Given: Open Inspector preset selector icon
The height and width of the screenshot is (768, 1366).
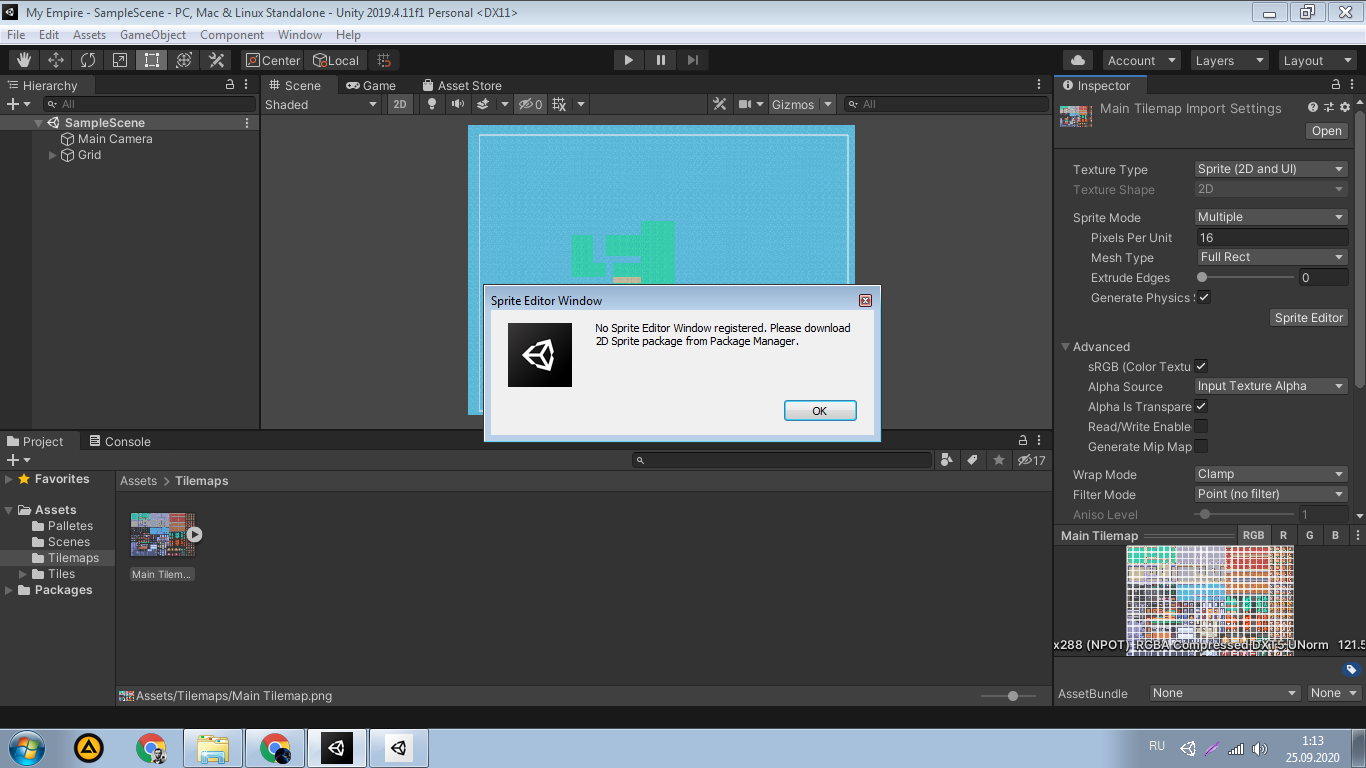Looking at the screenshot, I should tap(1329, 107).
